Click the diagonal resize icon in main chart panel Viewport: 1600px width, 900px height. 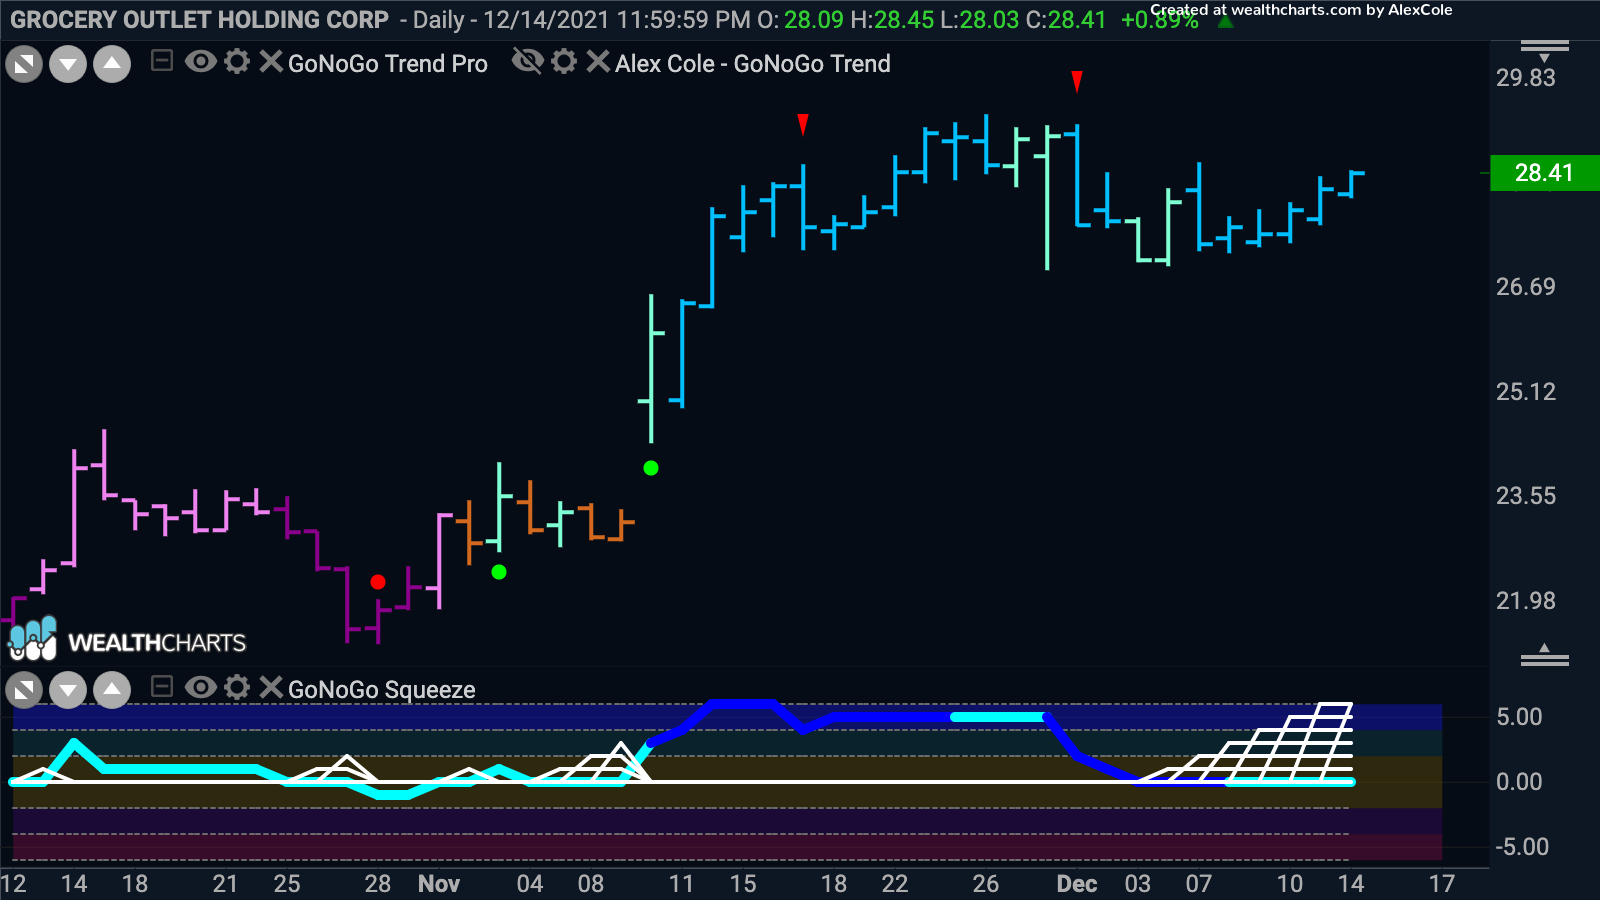click(24, 65)
